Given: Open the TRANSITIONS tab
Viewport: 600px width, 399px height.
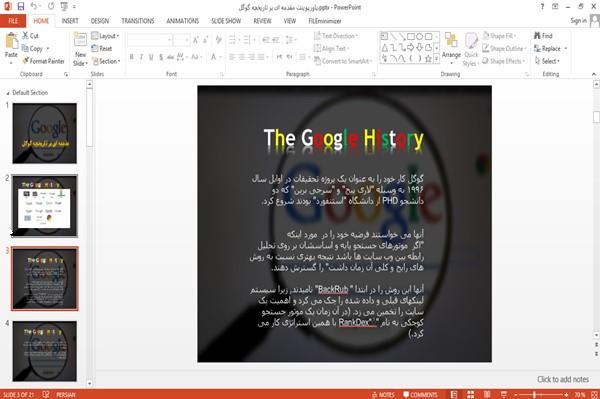Looking at the screenshot, I should click(x=138, y=21).
